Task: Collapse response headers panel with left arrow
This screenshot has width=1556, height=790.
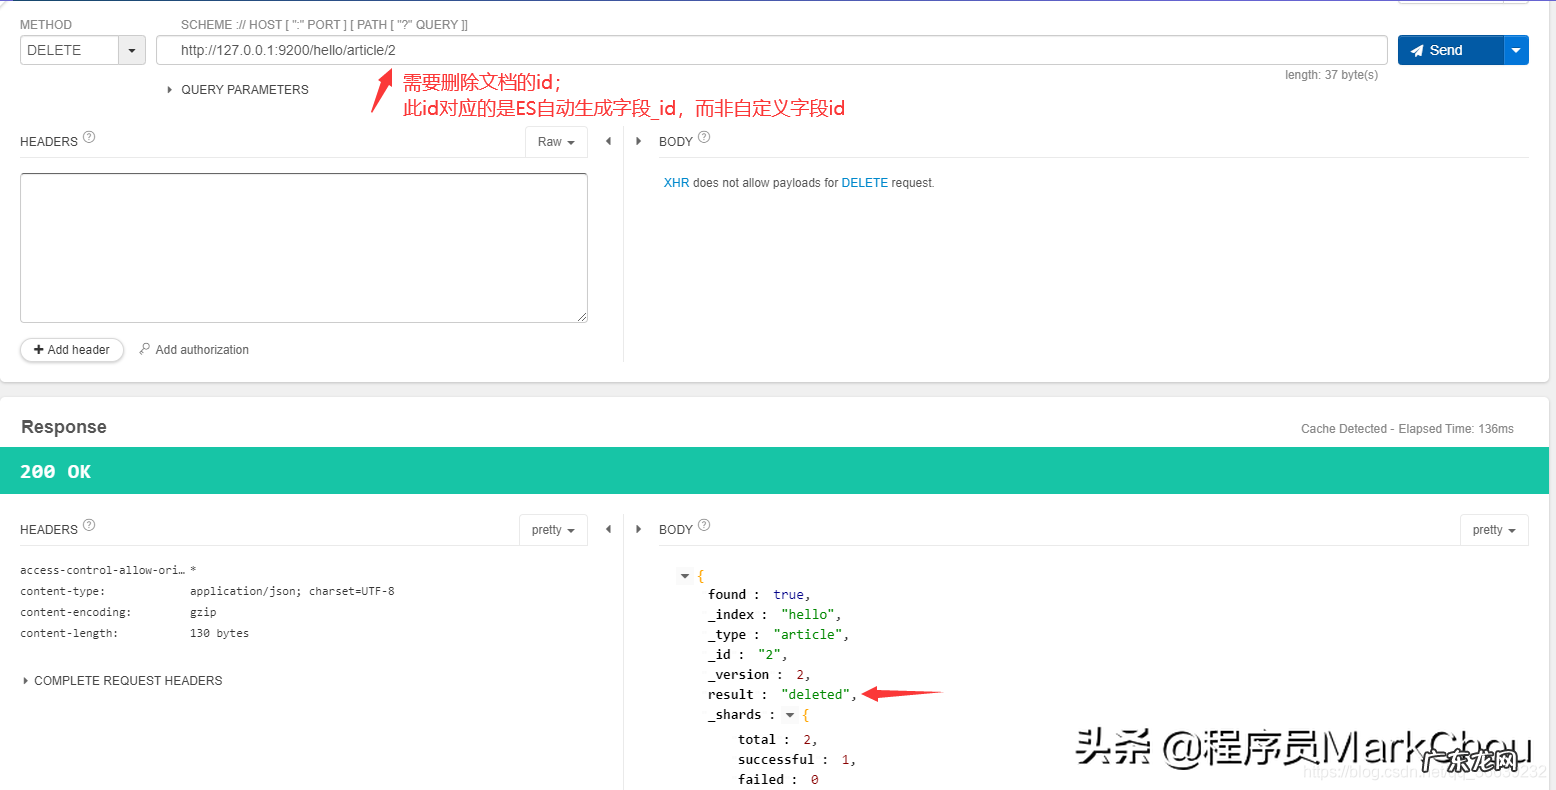Action: pyautogui.click(x=608, y=529)
